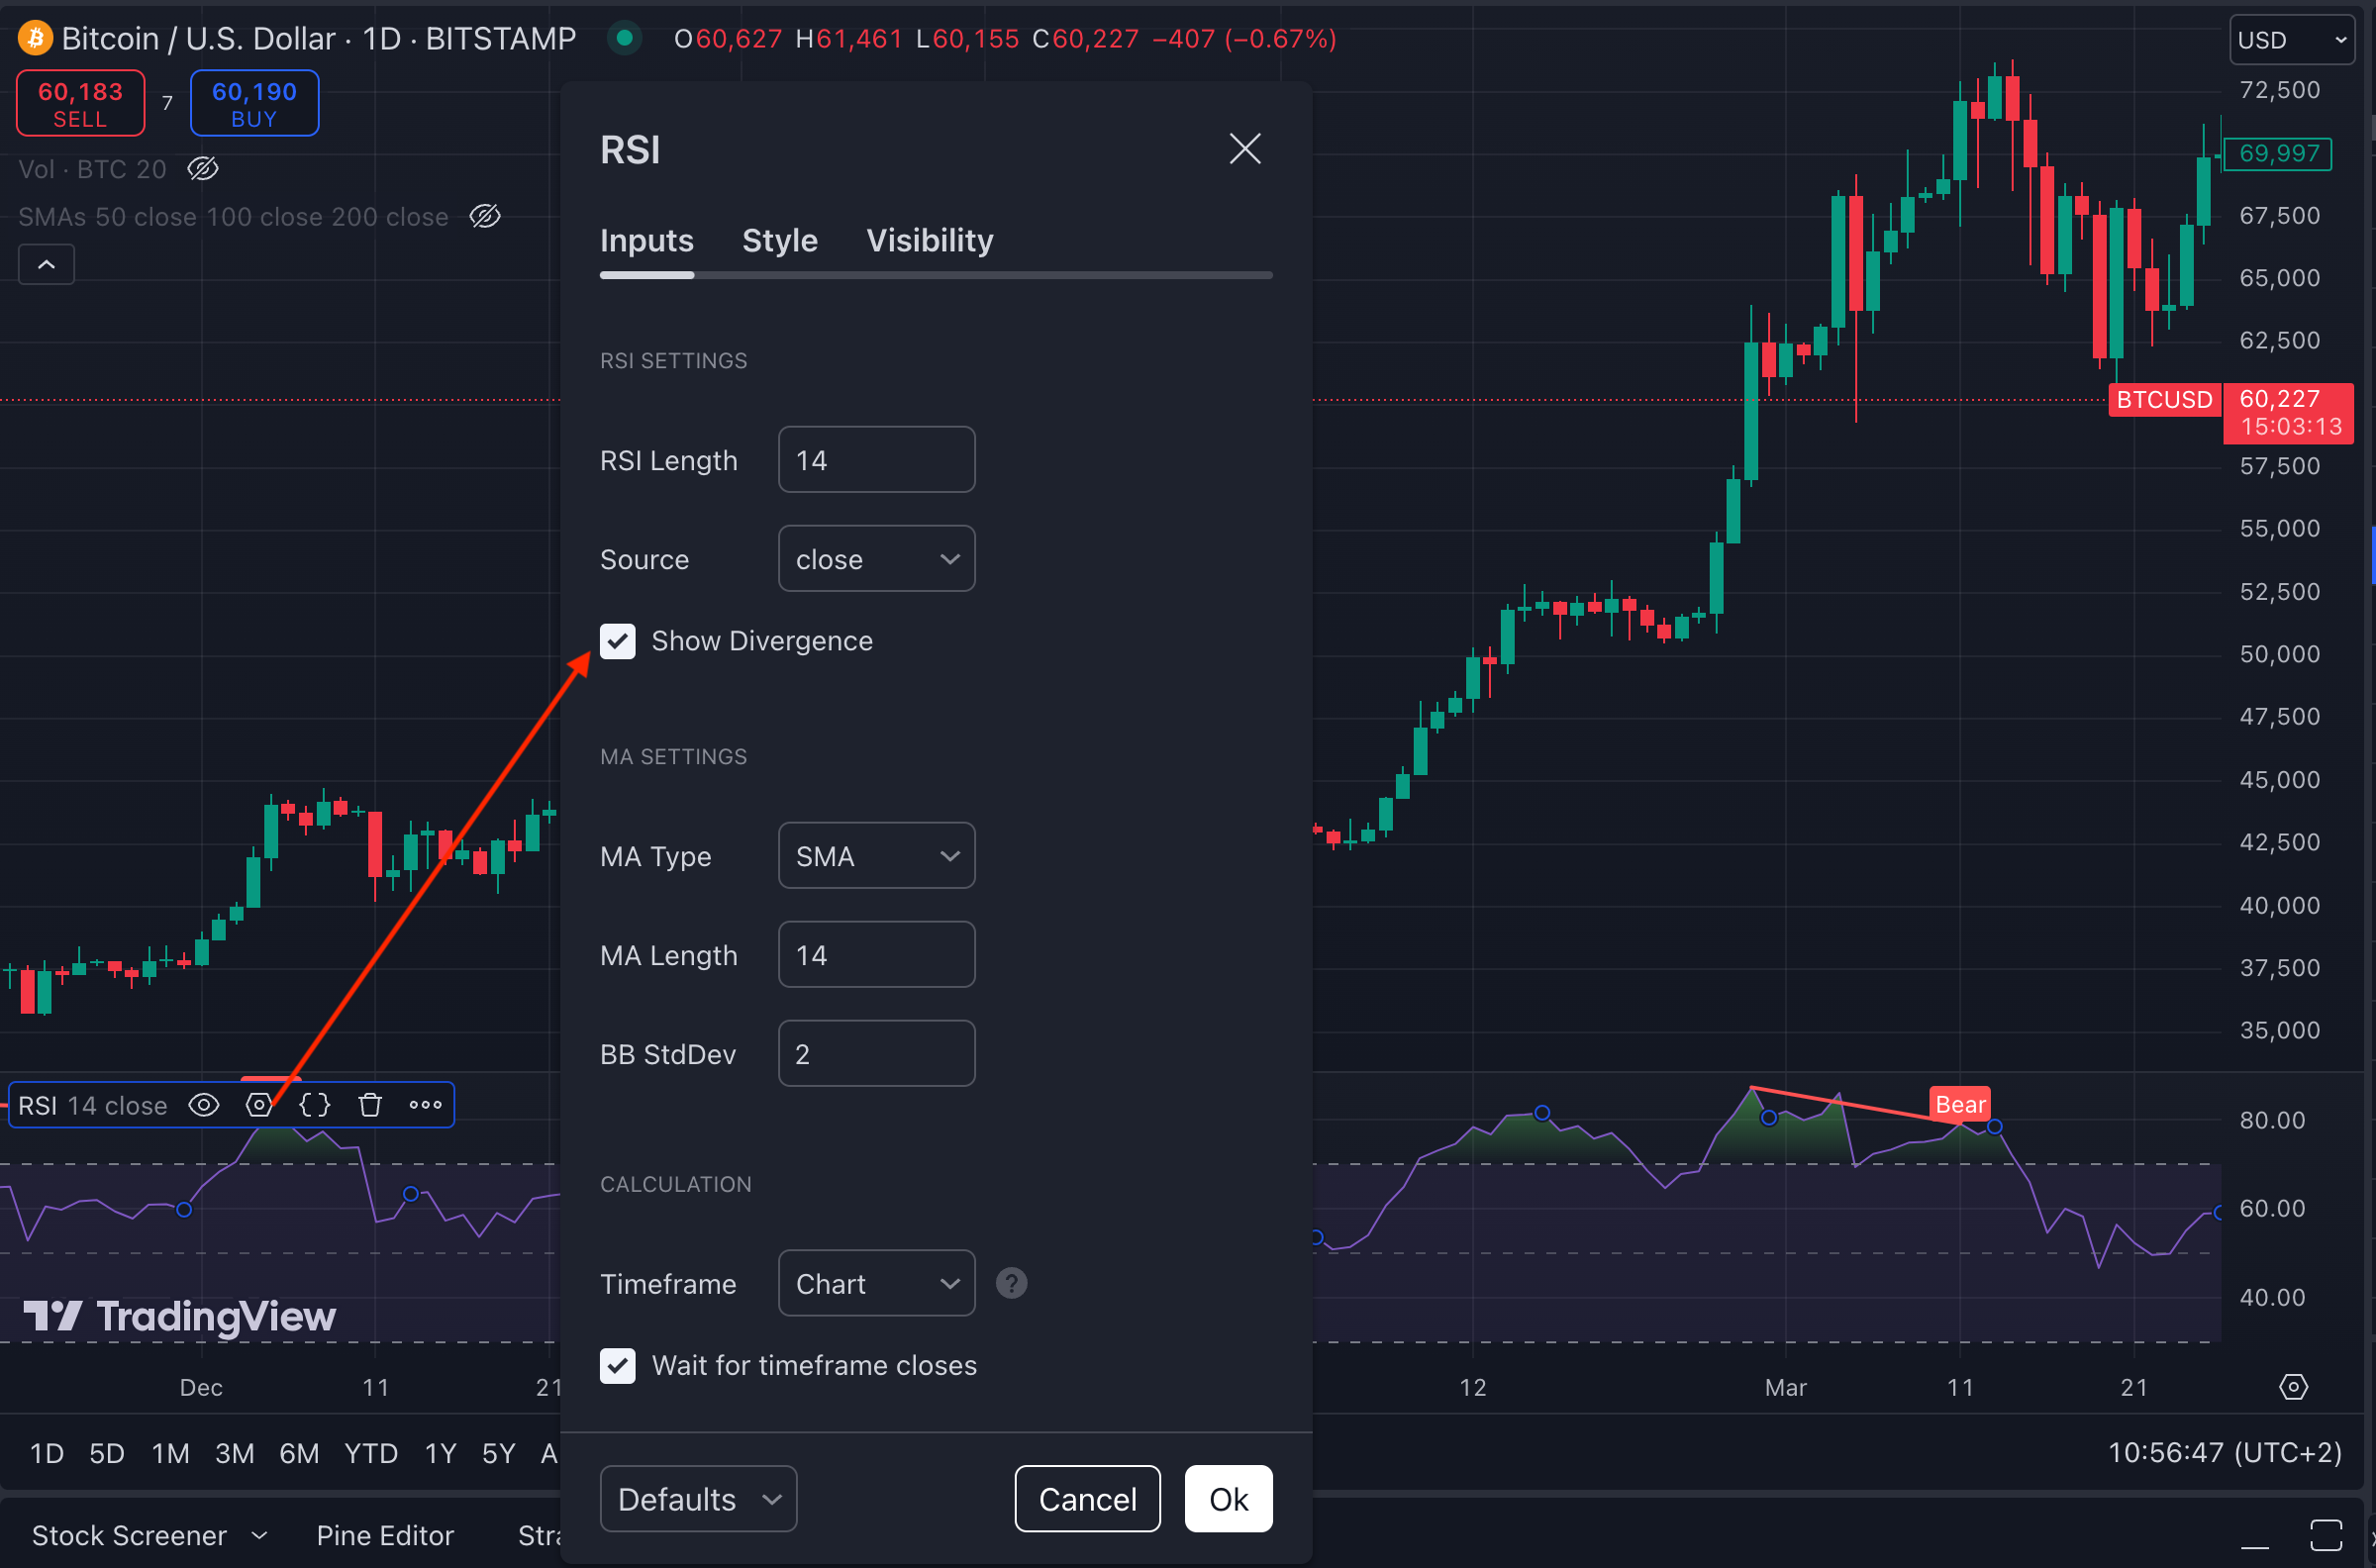The width and height of the screenshot is (2376, 1568).
Task: Select the 5D time range
Action: [x=107, y=1453]
